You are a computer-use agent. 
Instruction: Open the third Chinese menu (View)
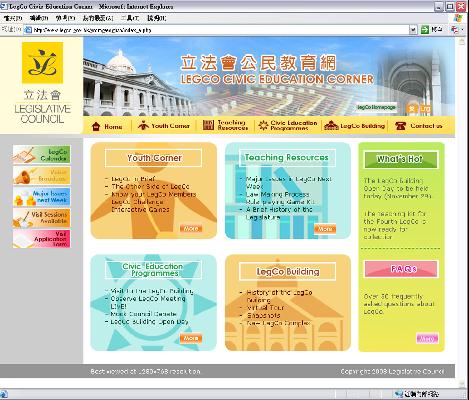(65, 18)
